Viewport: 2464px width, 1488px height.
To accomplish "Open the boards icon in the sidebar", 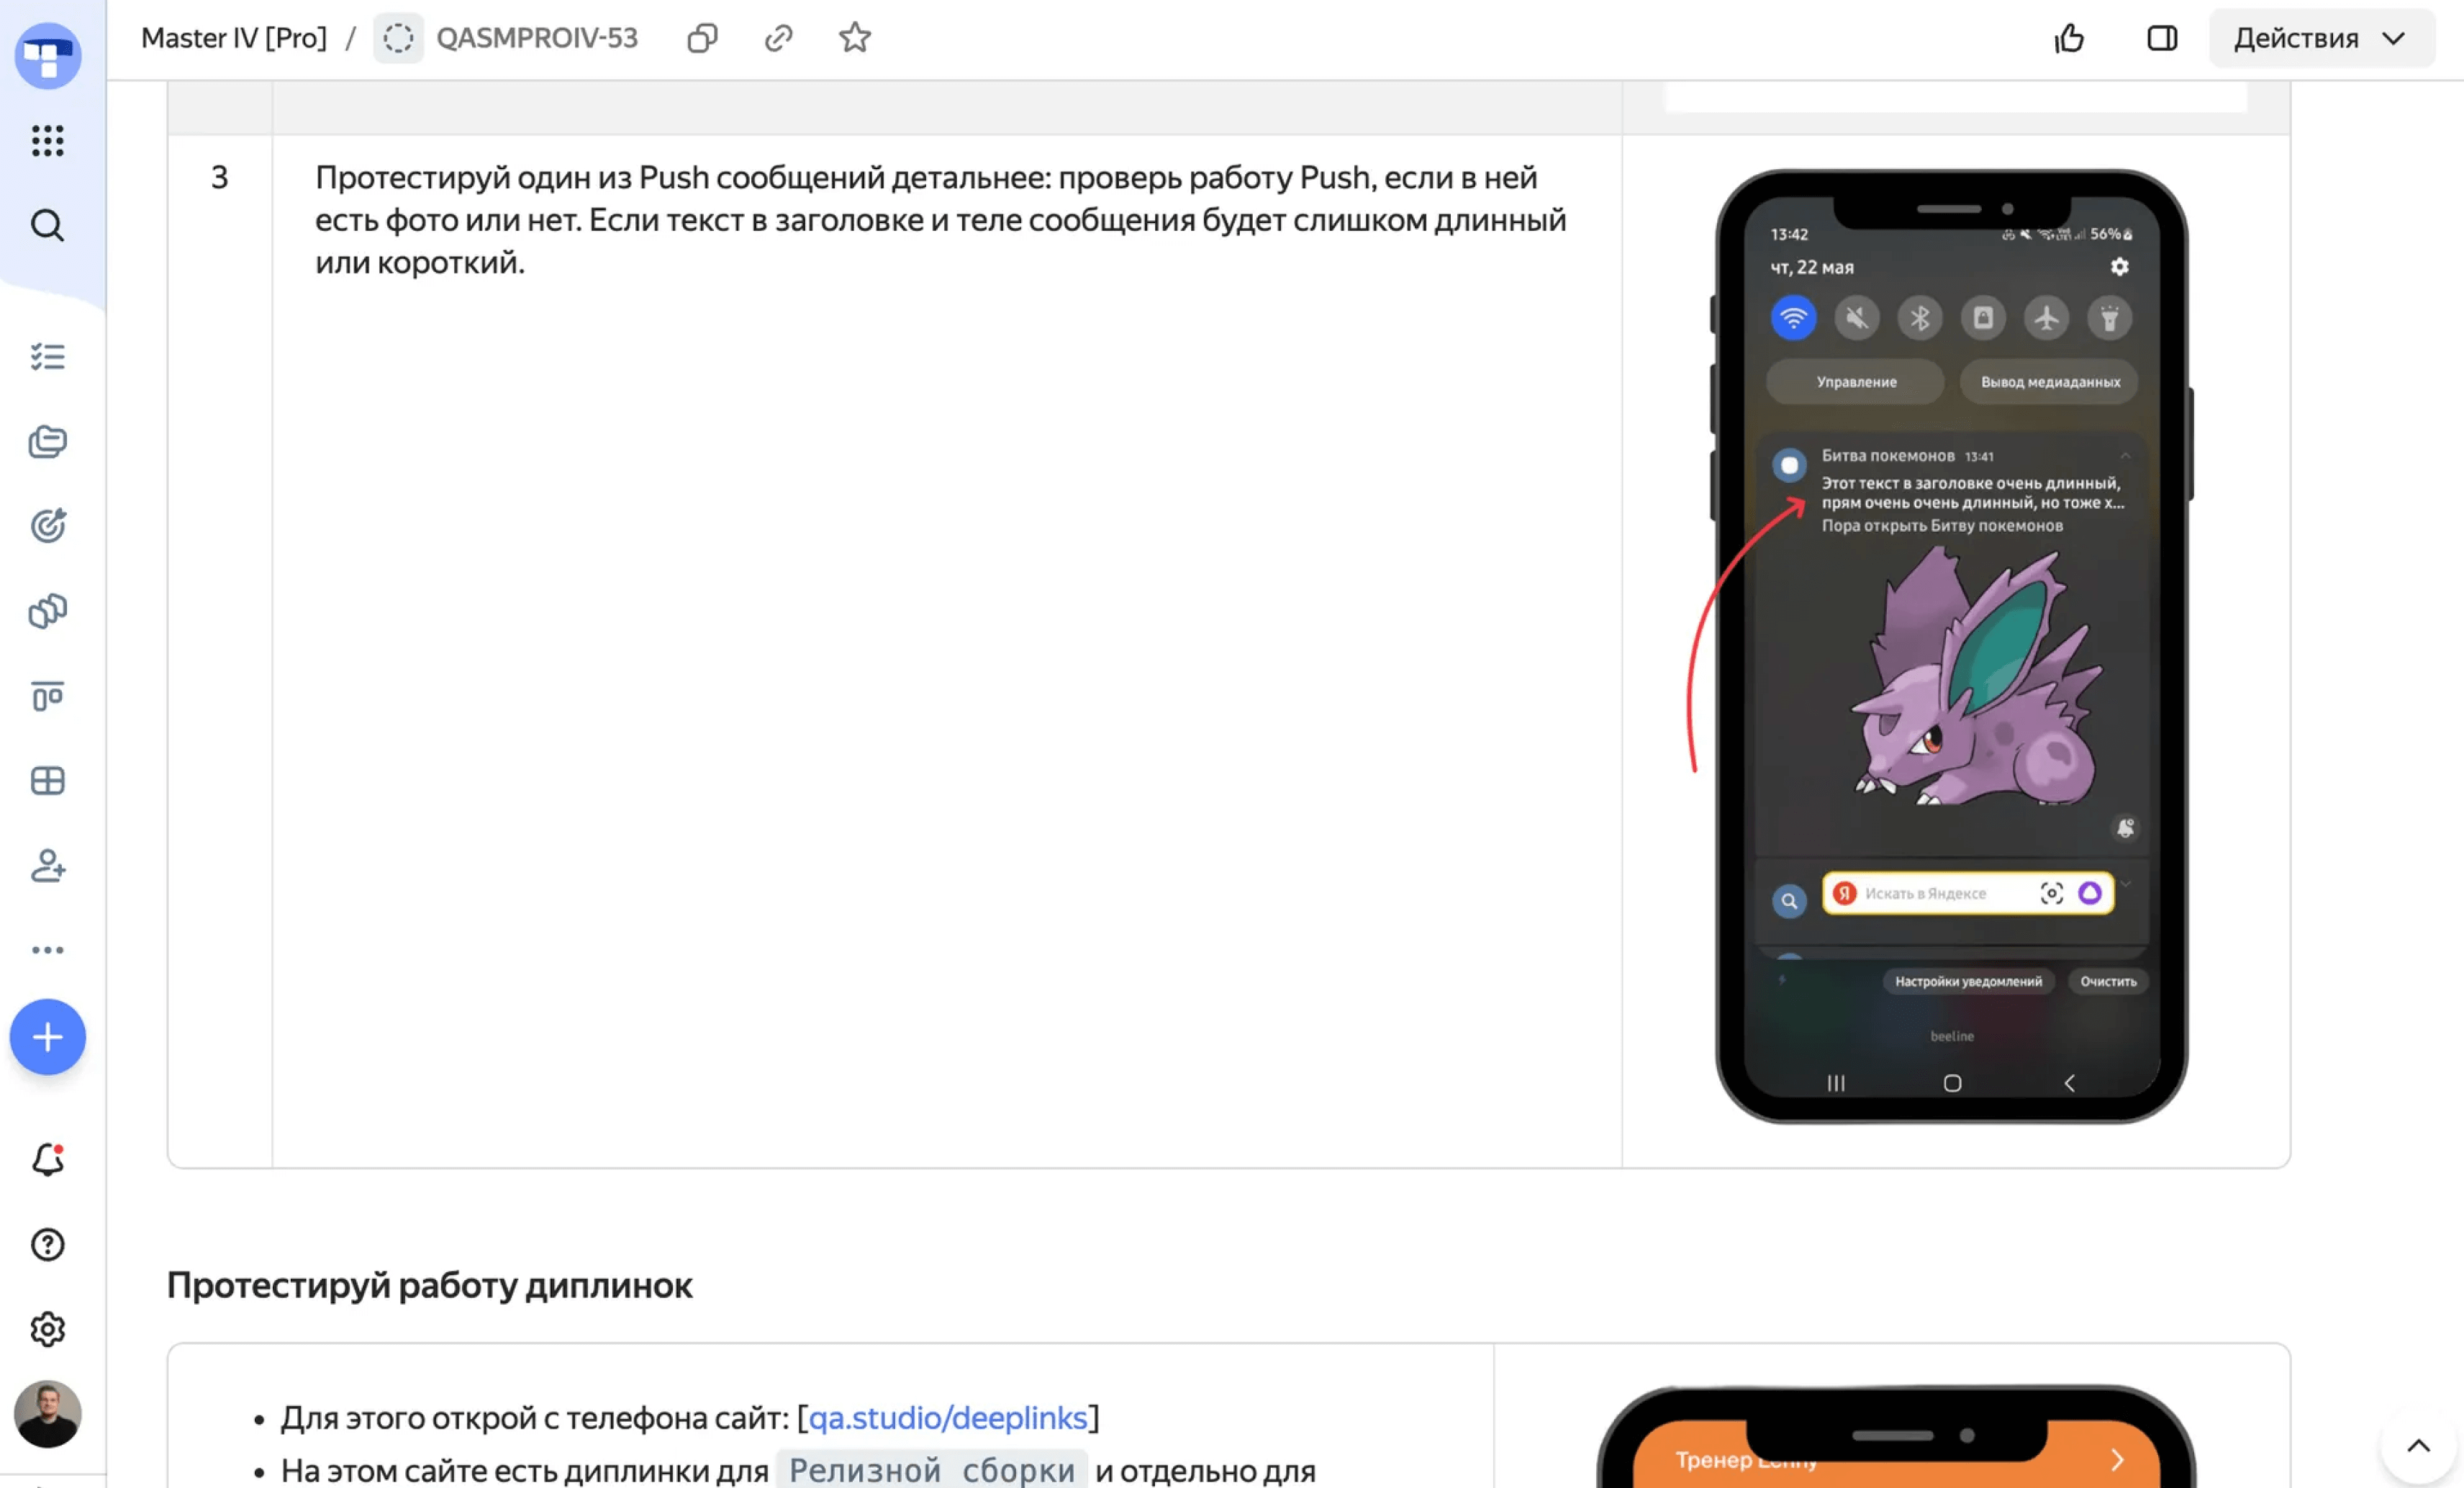I will (47, 696).
